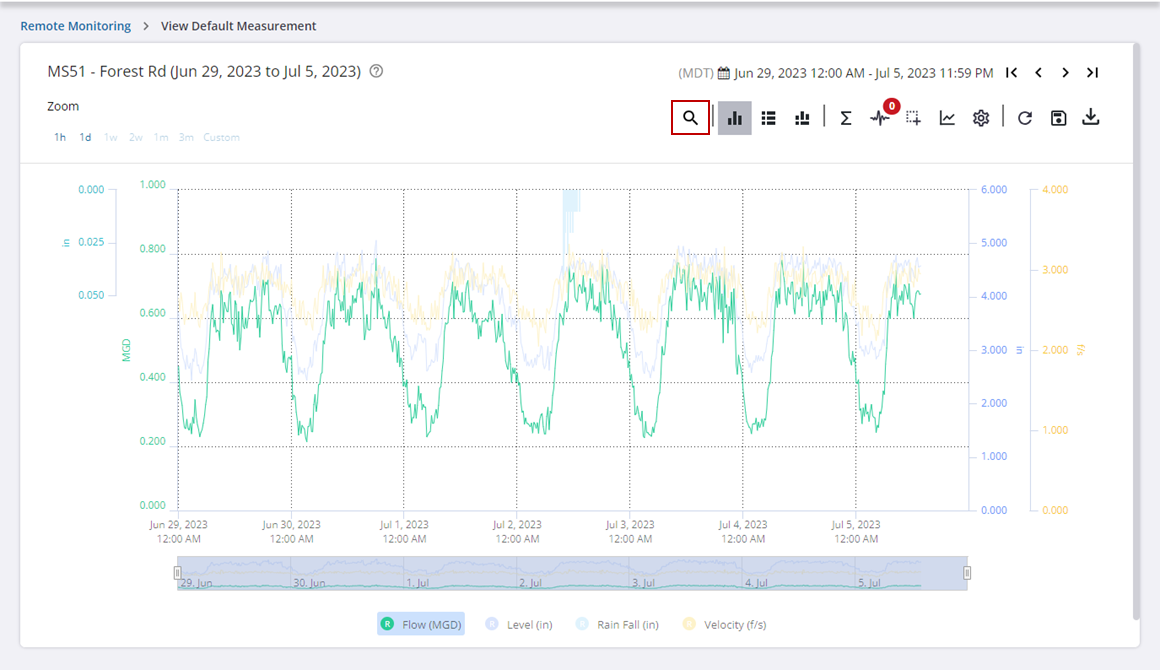This screenshot has width=1160, height=670.
Task: Set zoom to 3m
Action: [186, 138]
